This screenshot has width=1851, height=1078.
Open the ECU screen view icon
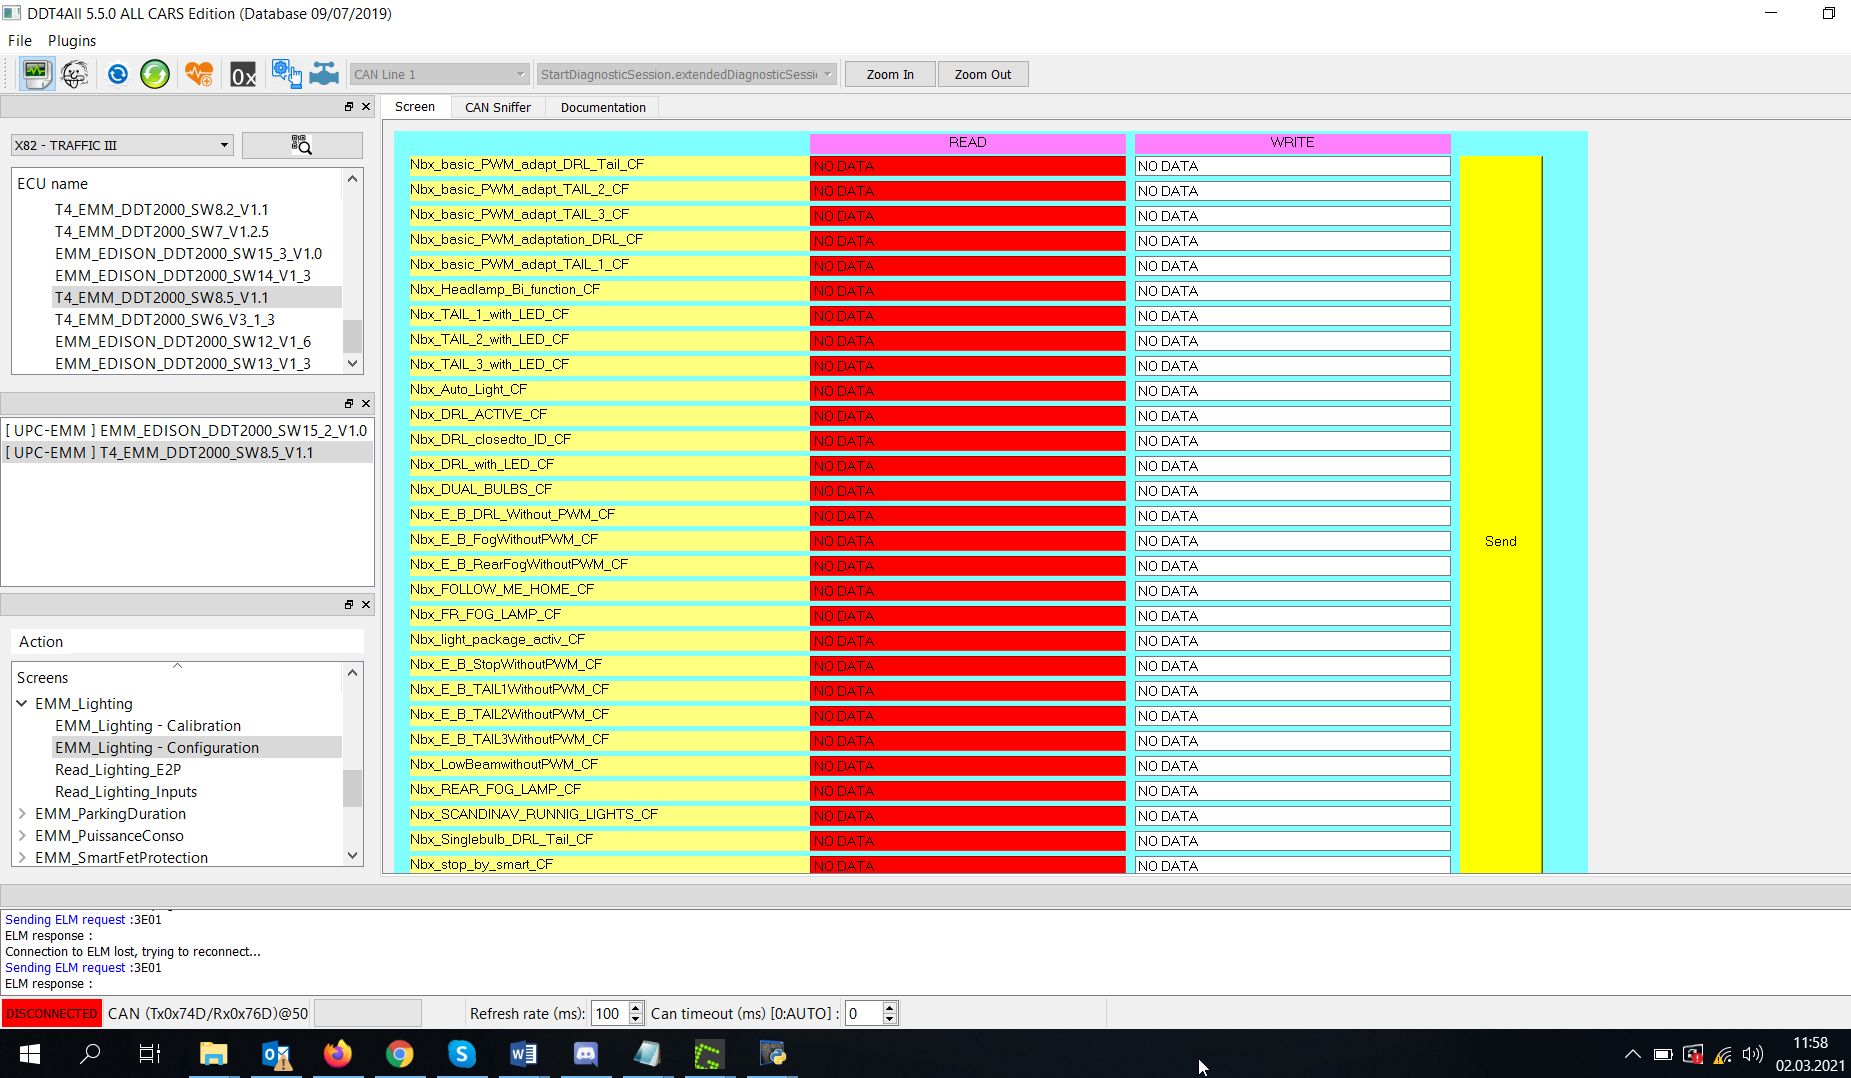tap(37, 73)
